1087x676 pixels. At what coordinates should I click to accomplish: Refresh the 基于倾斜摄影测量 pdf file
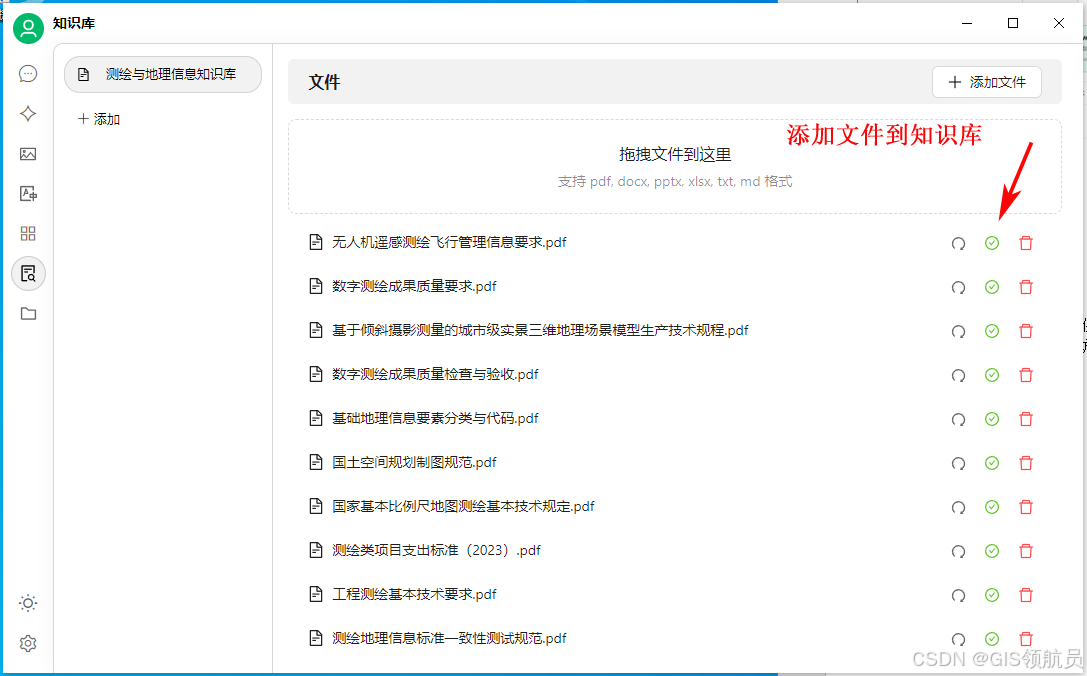tap(958, 331)
